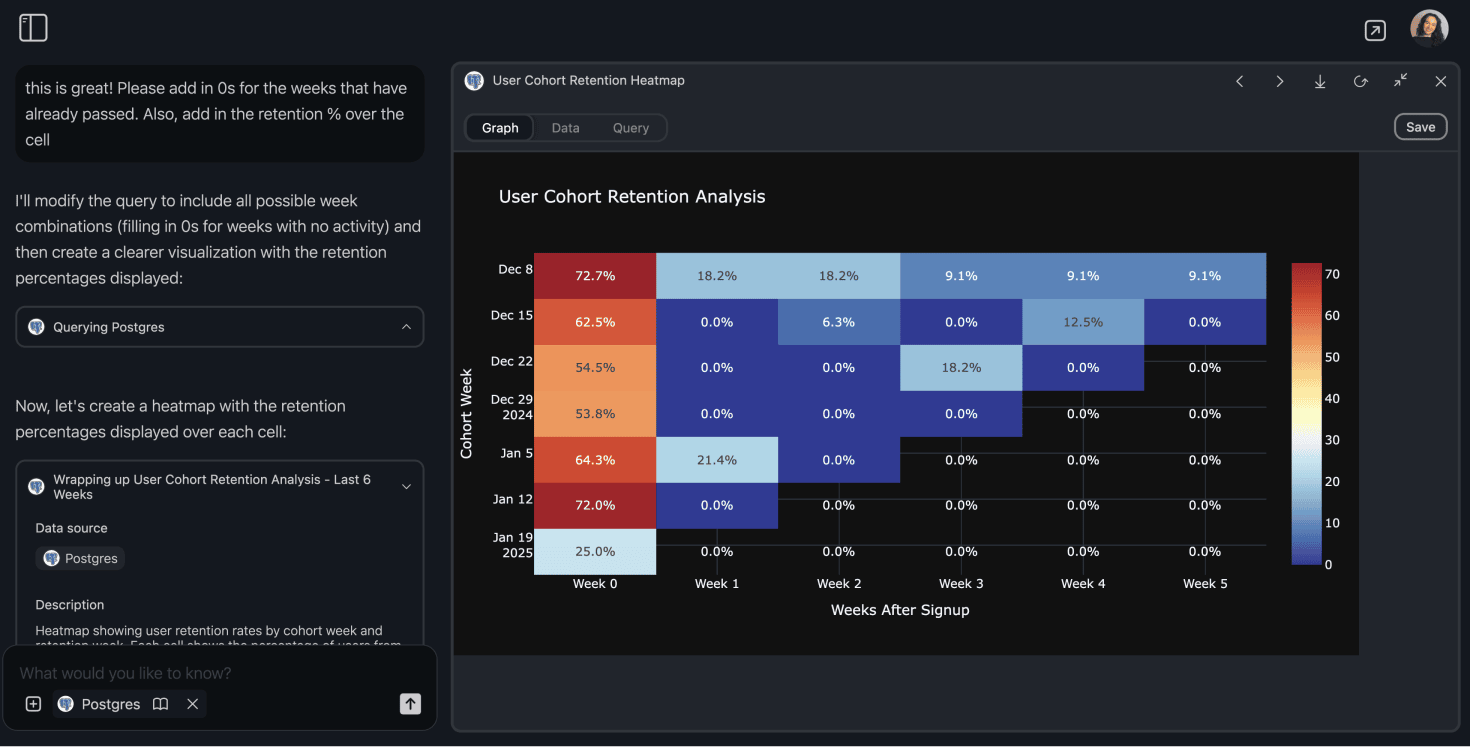Collapse the Querying Postgres step

point(406,326)
